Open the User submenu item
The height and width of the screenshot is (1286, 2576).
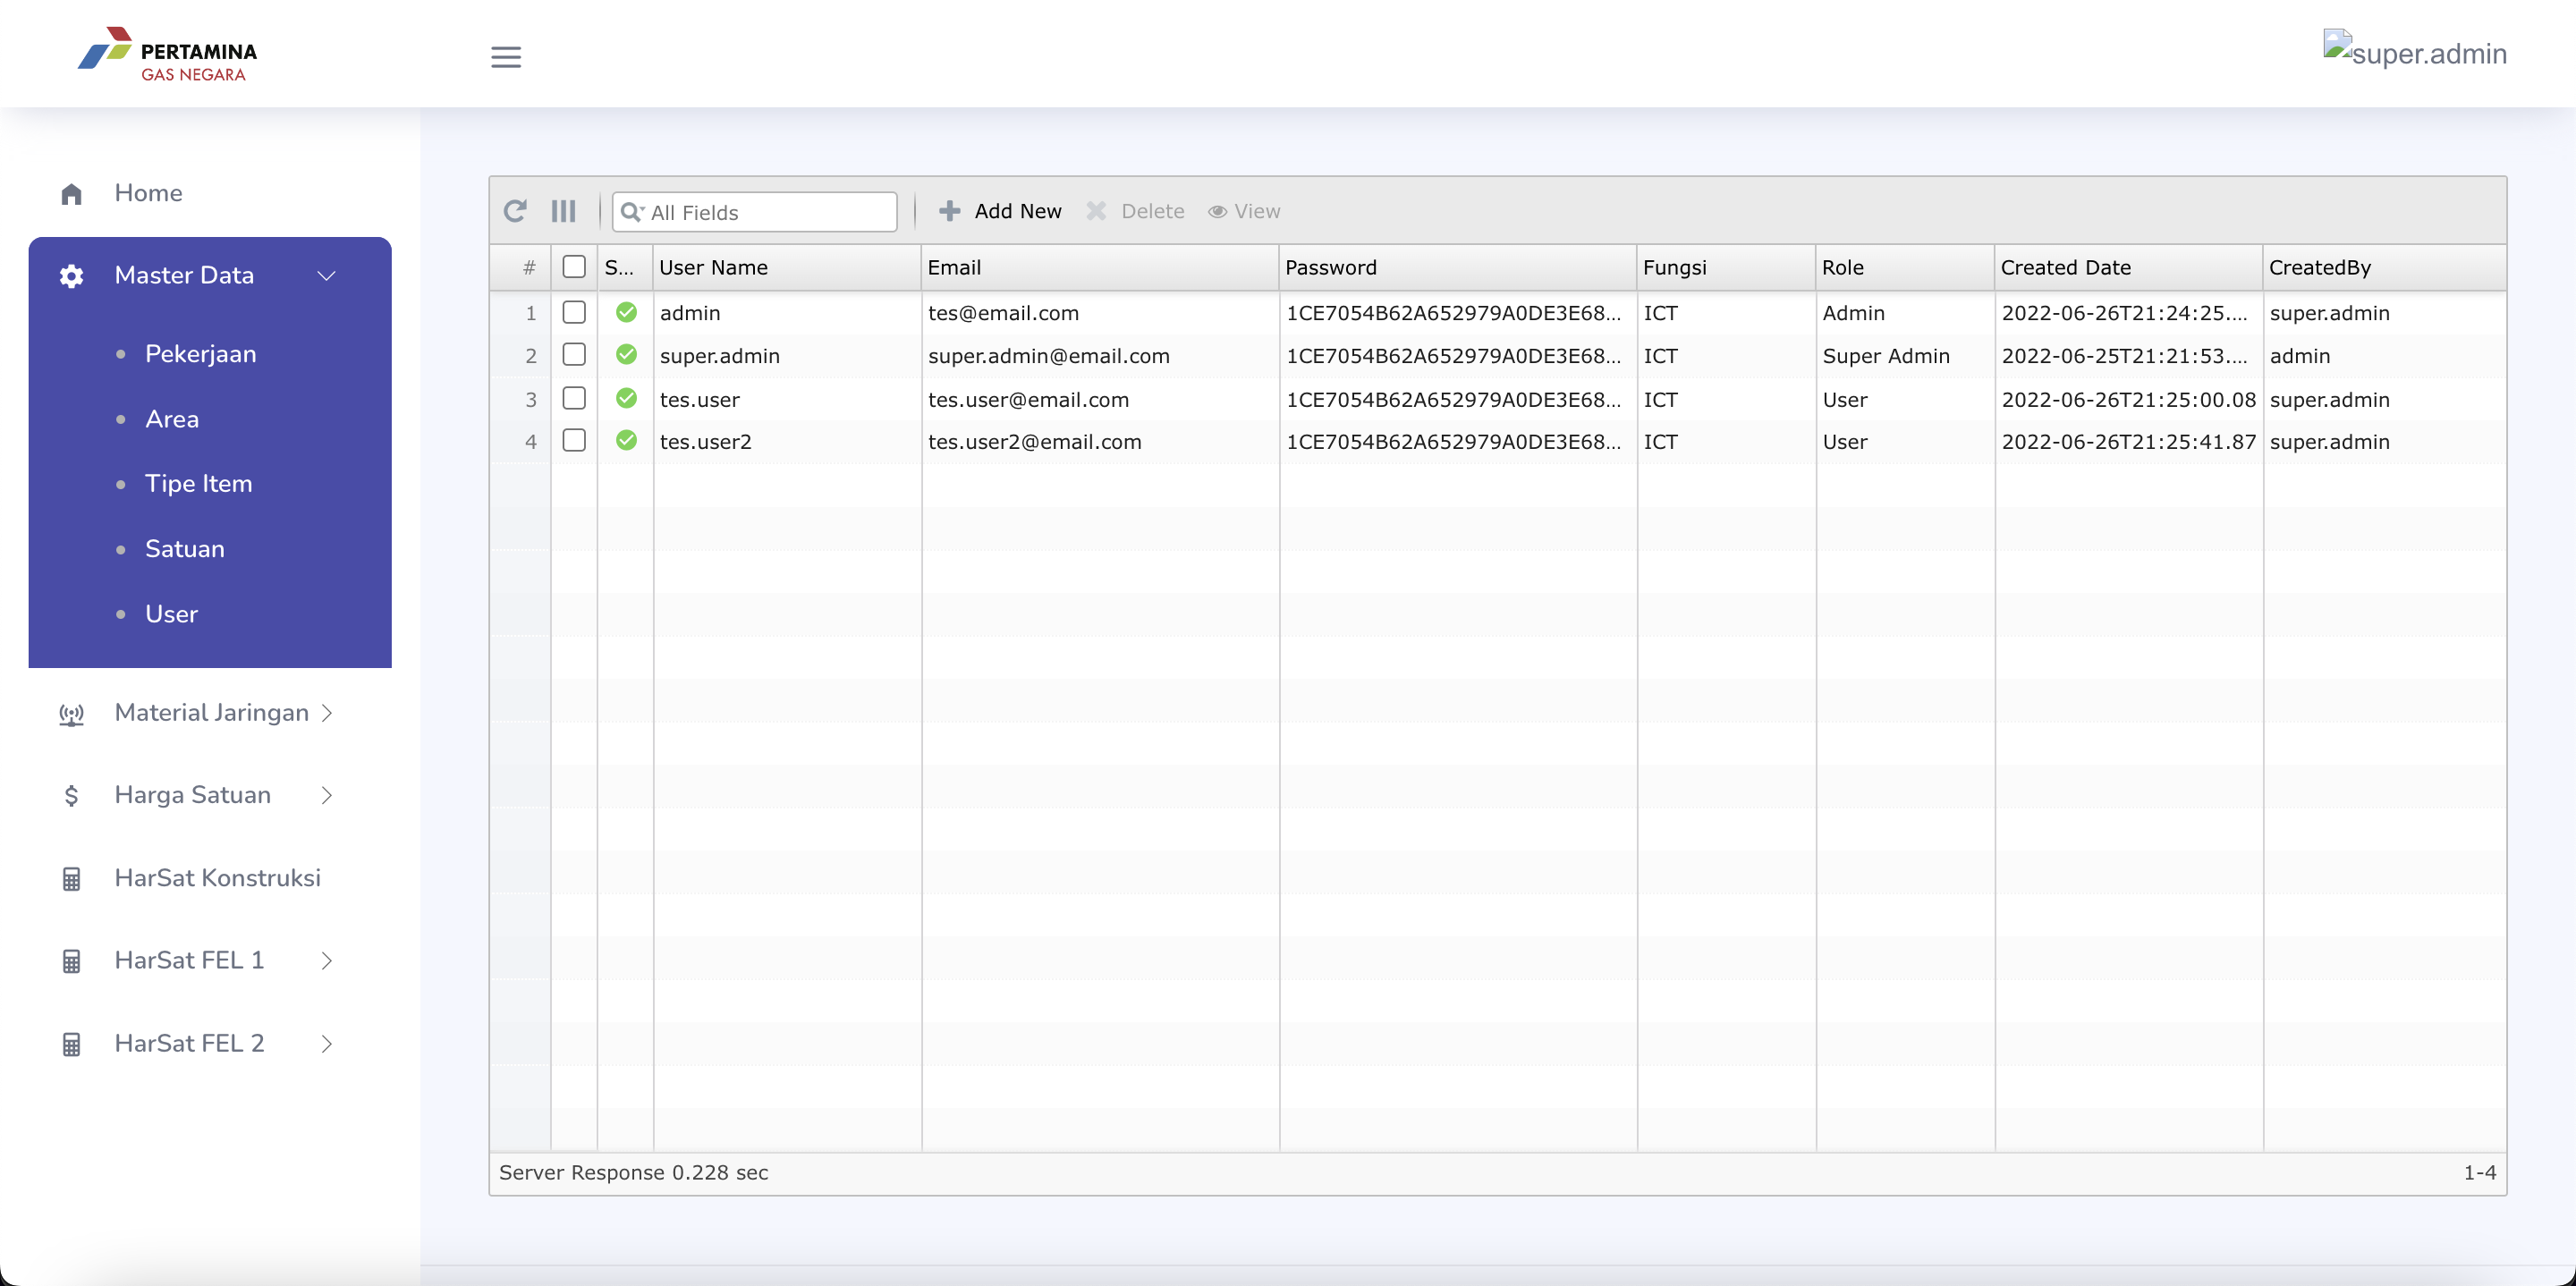point(172,614)
